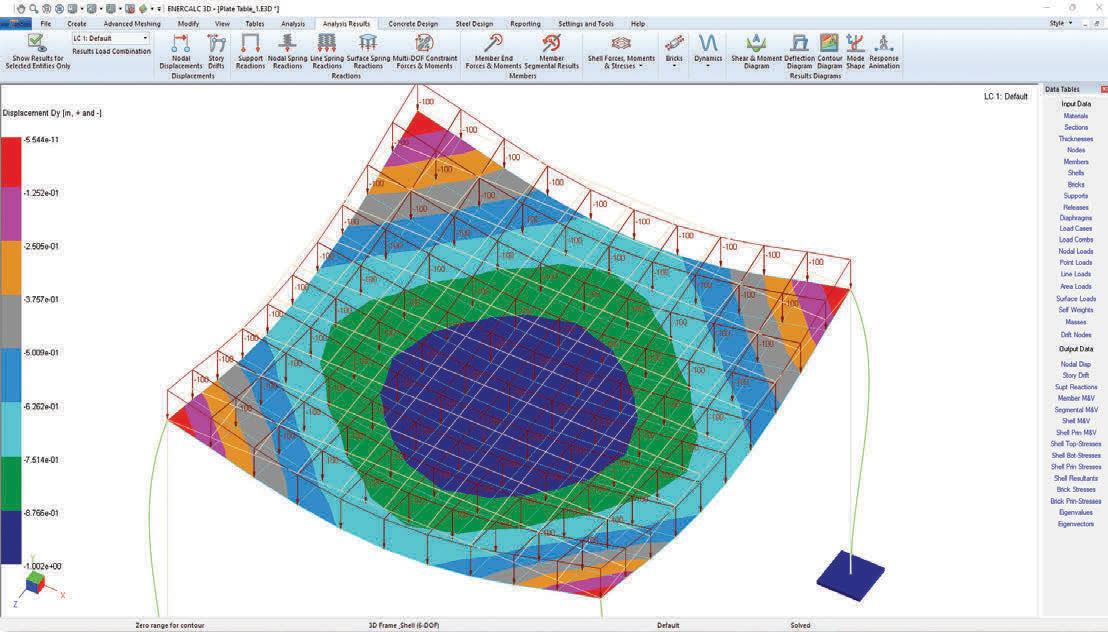
Task: Open the Shell M&V output table
Action: (1075, 421)
